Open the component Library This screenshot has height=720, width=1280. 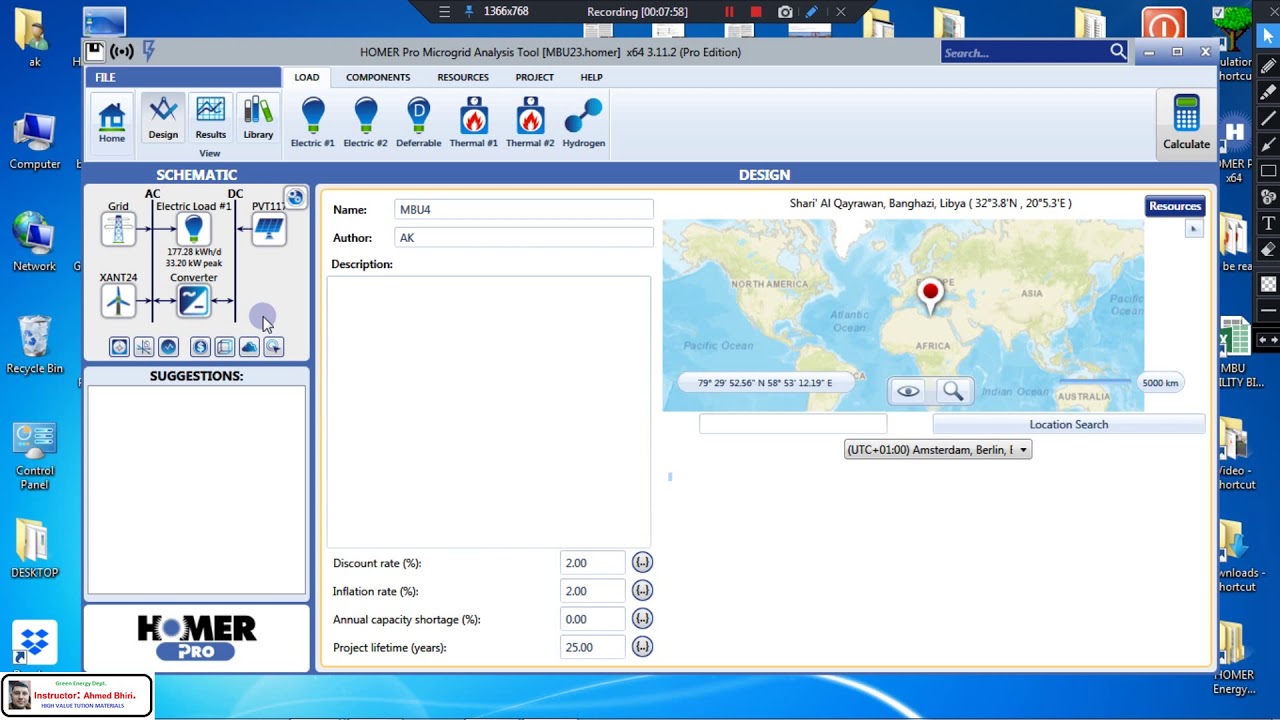point(258,119)
